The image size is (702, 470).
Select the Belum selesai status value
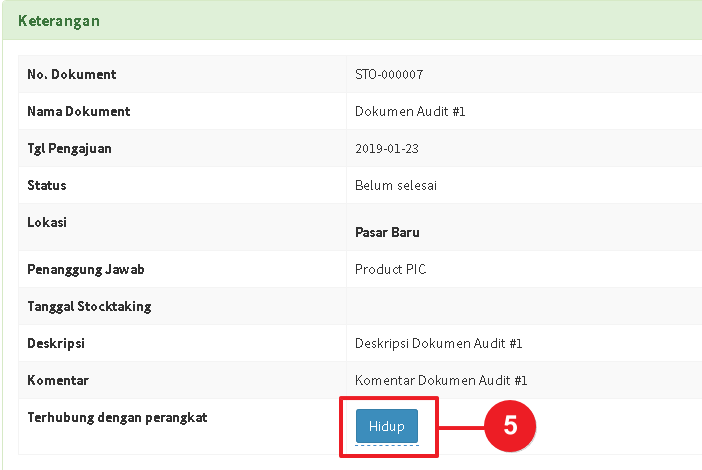pyautogui.click(x=396, y=185)
